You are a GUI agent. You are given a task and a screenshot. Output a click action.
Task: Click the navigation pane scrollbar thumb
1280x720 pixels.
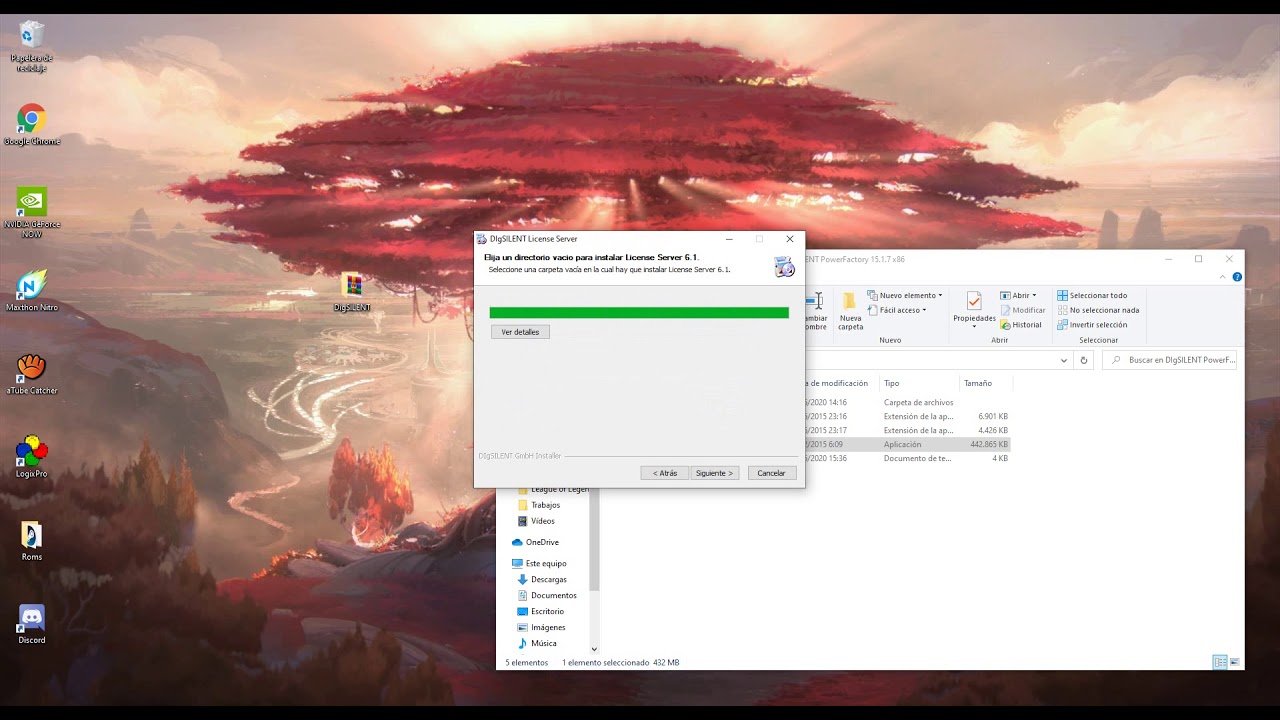tap(594, 540)
